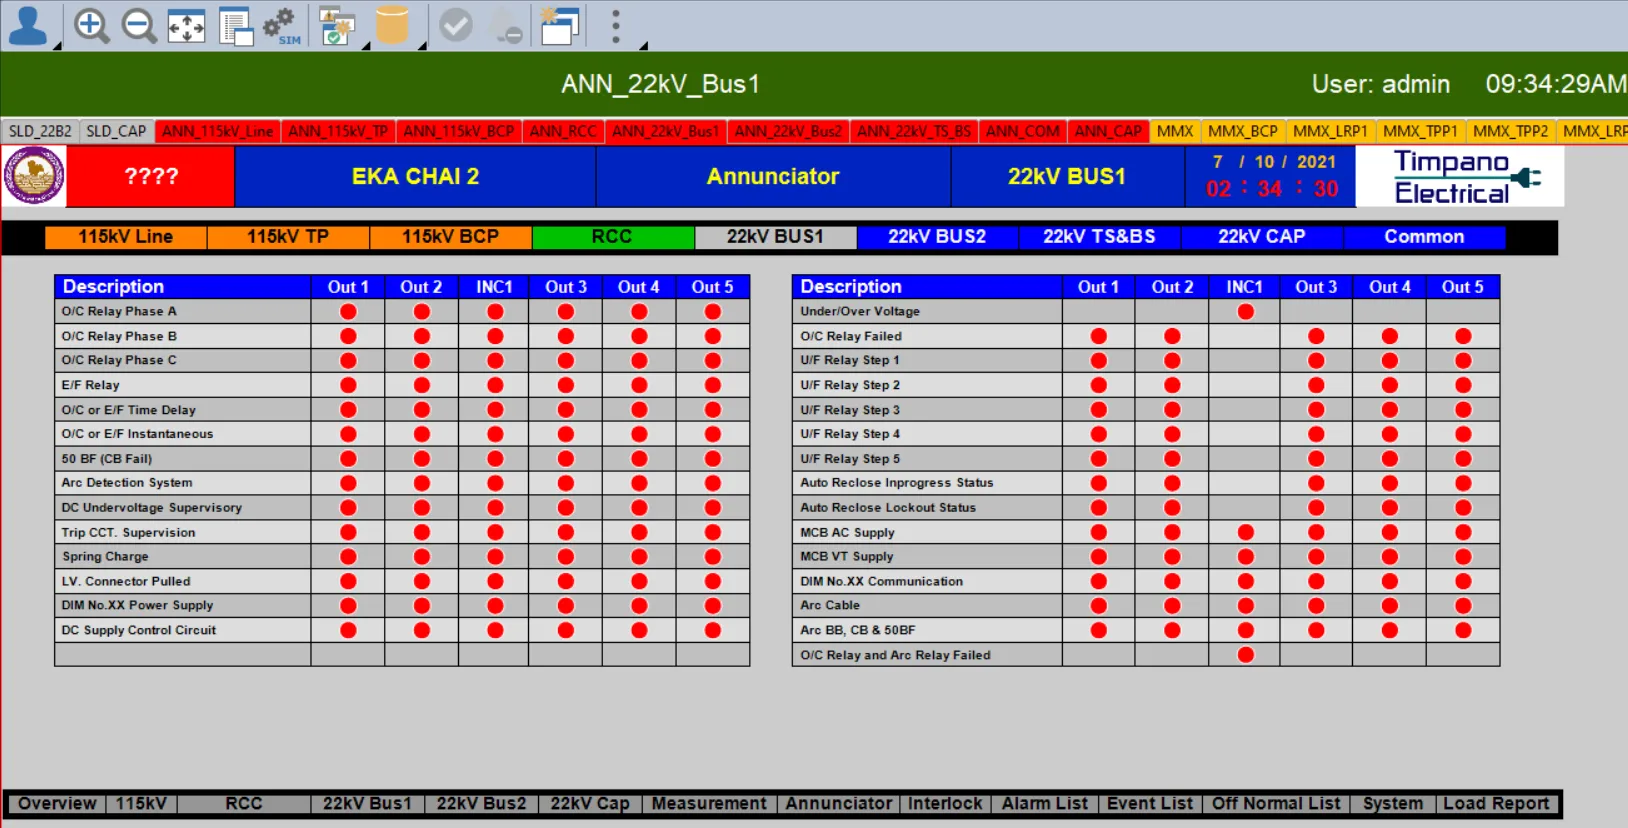Click the gray acknowledge checkmark icon
This screenshot has width=1628, height=828.
click(456, 26)
